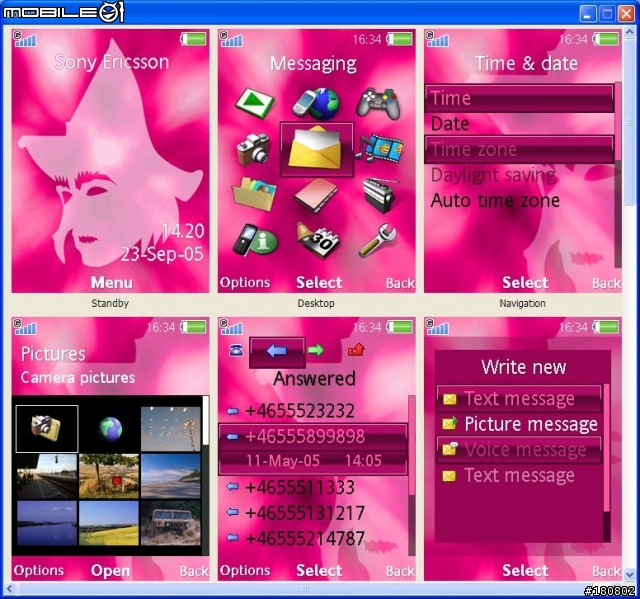Open the green play media player icon
640x599 pixels.
click(x=255, y=102)
